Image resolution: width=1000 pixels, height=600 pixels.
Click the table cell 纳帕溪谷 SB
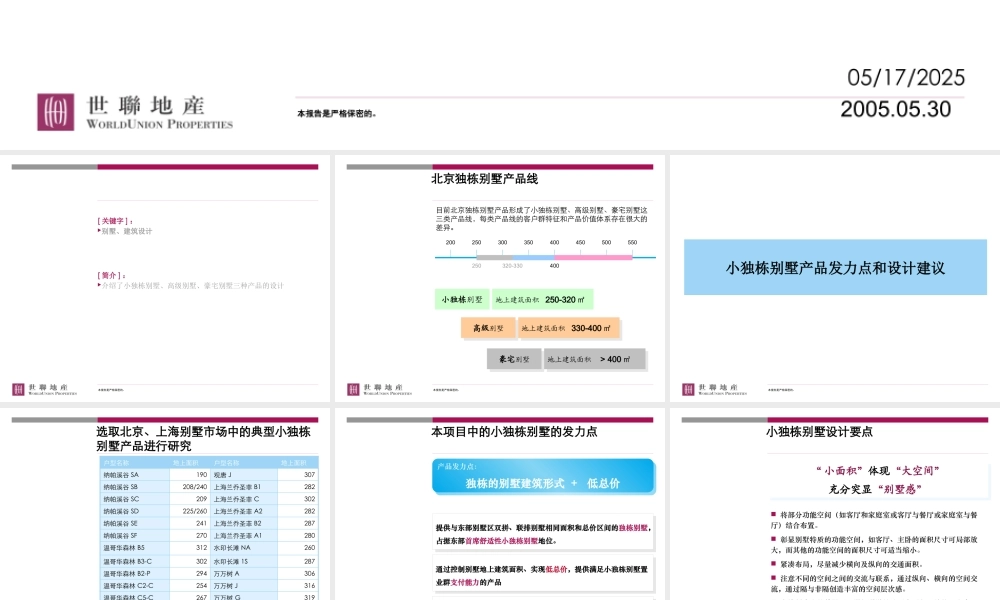(135, 487)
